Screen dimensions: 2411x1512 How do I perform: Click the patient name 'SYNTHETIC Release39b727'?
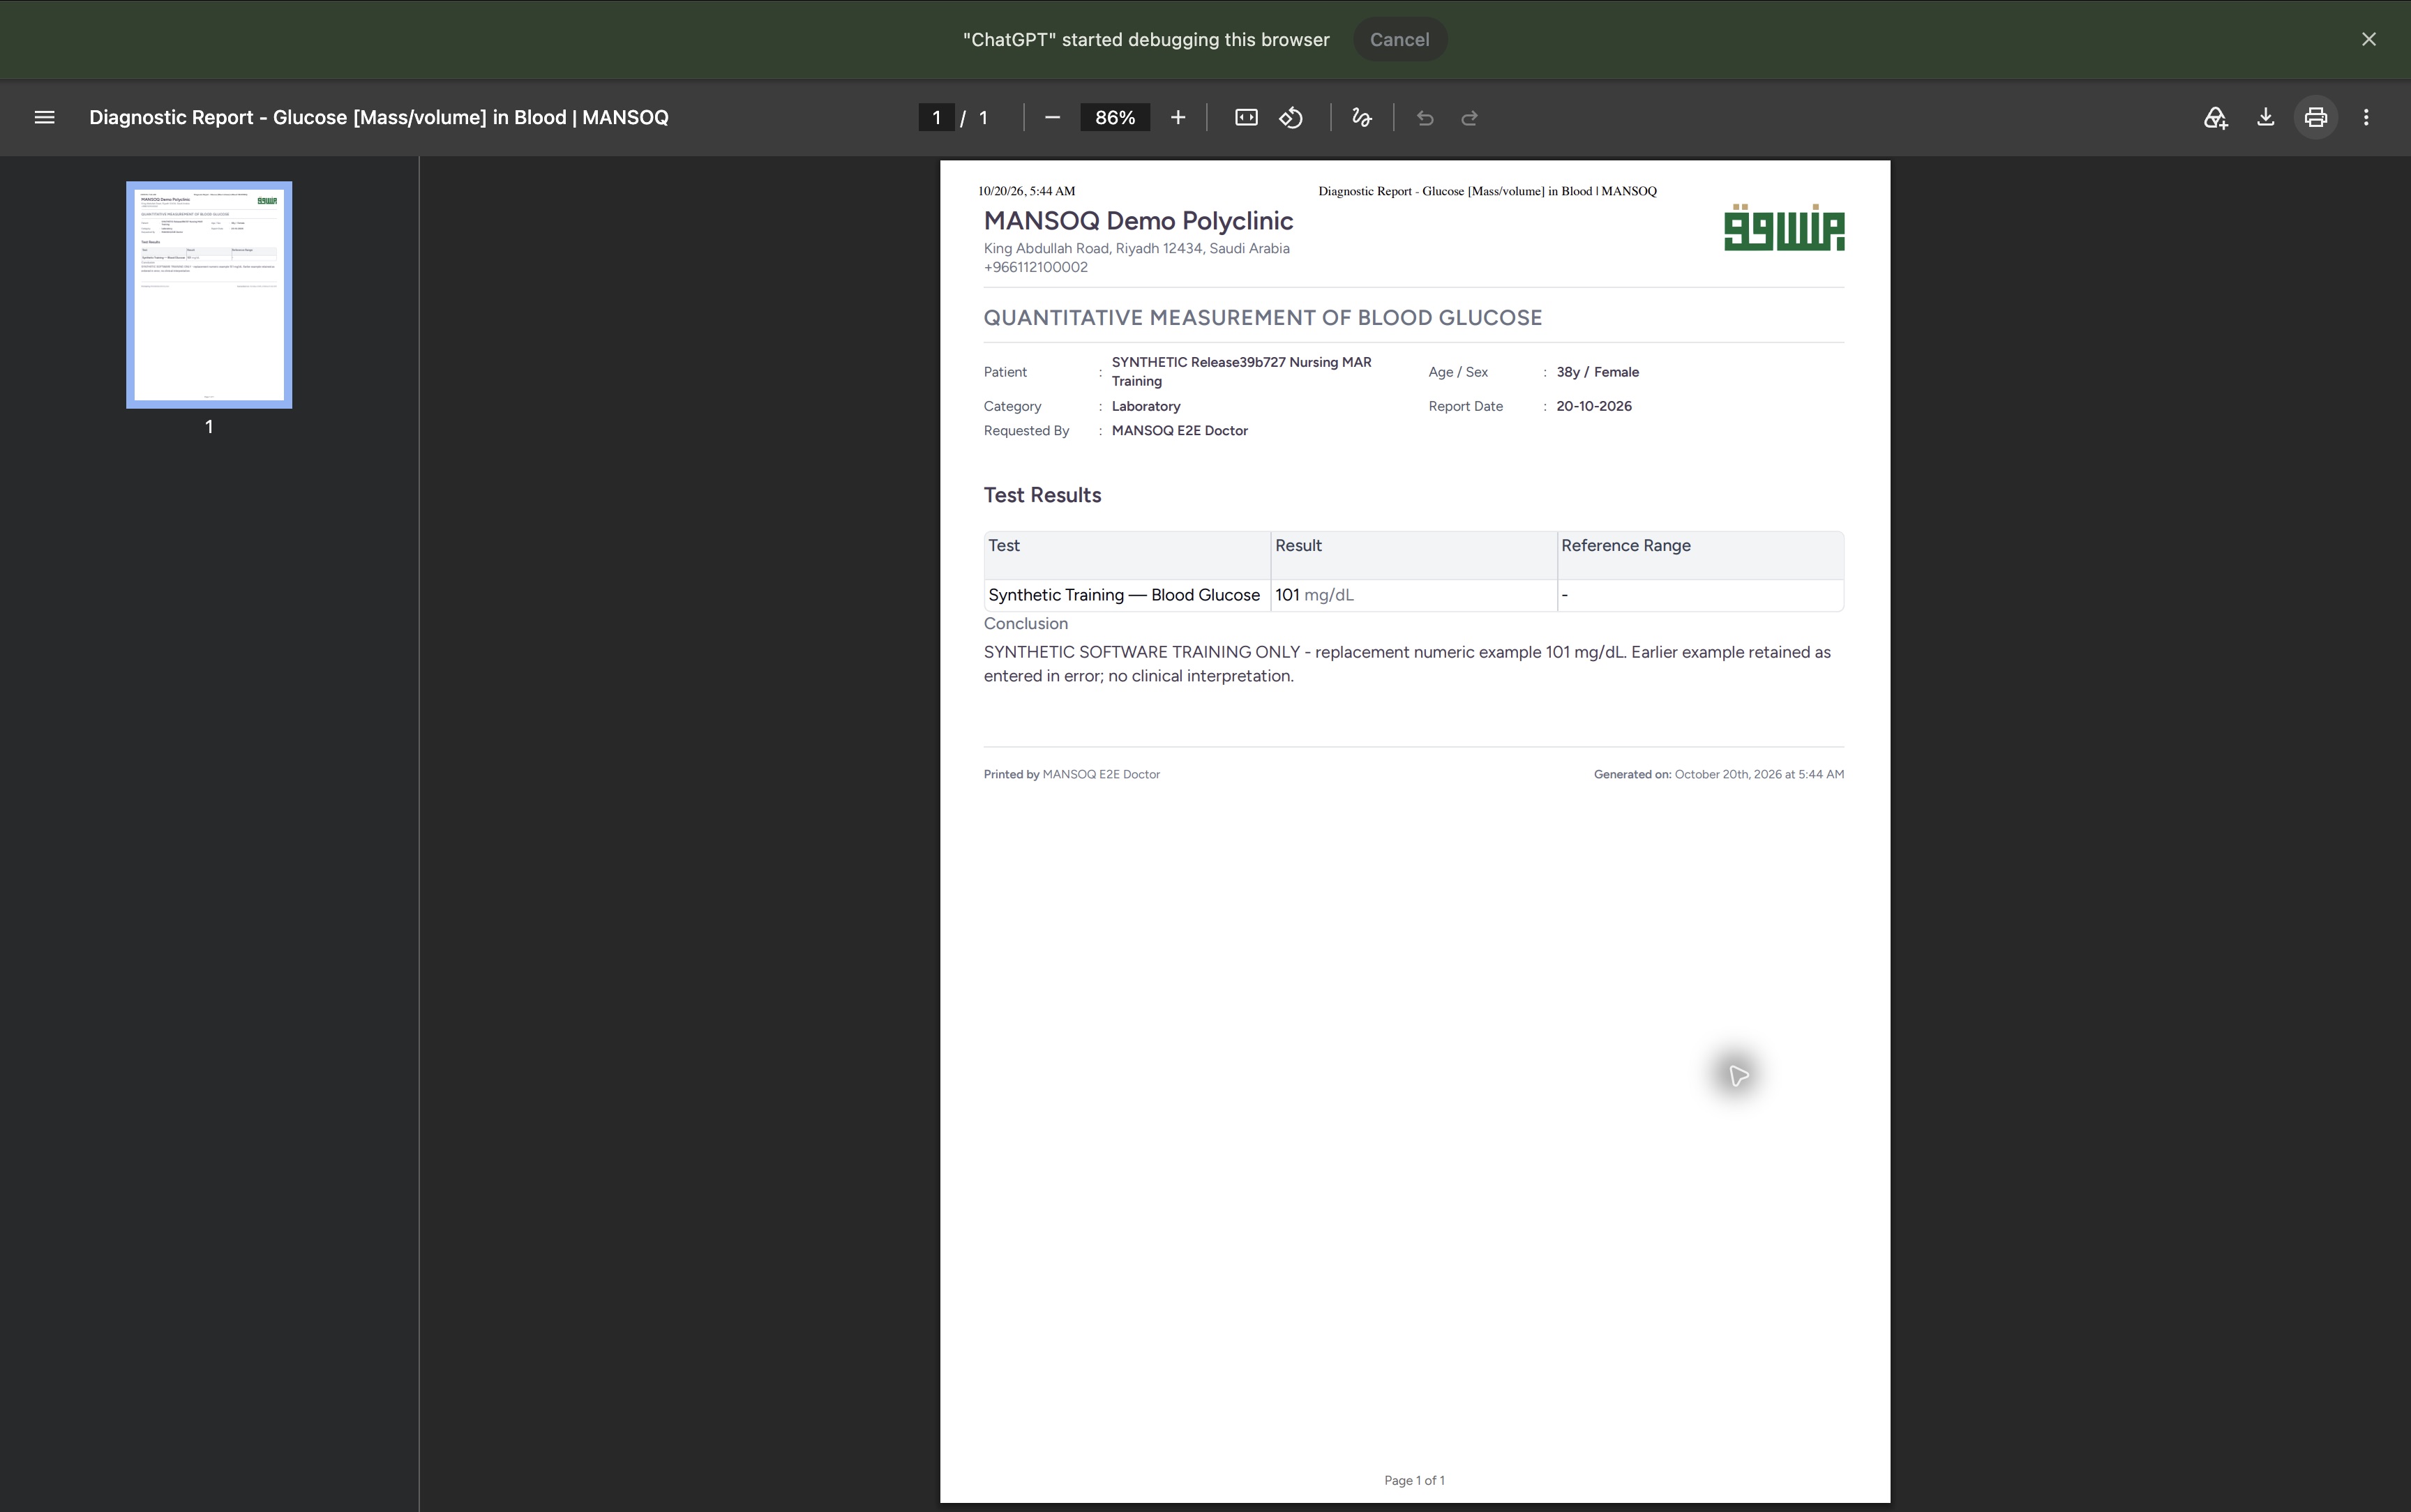[1198, 362]
